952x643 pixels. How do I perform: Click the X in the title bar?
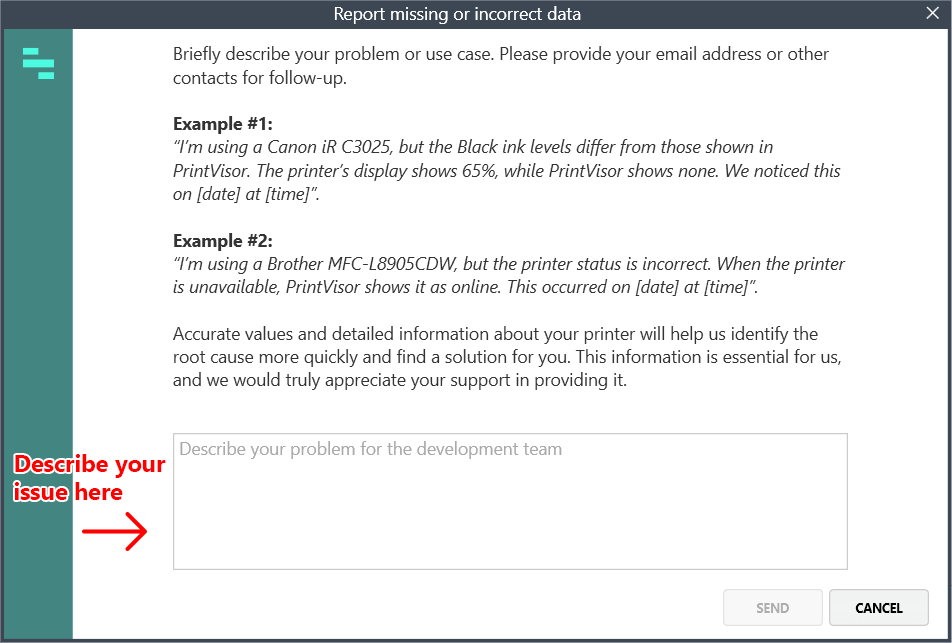(934, 13)
